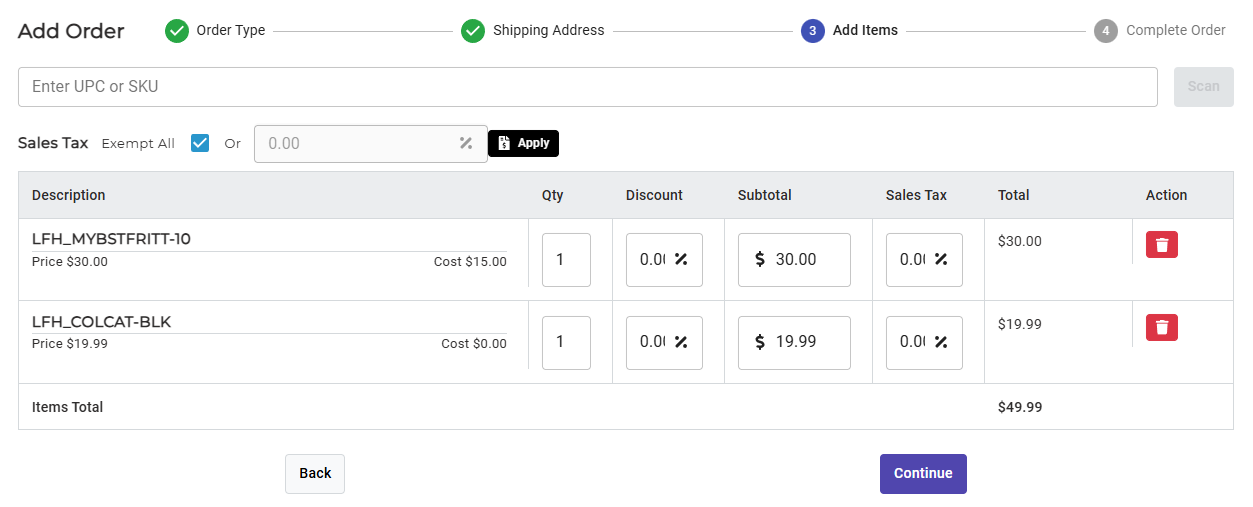Delete the LFH_MYBSTFRITT-10 item with trash icon
Image resolution: width=1253 pixels, height=507 pixels.
click(x=1161, y=244)
